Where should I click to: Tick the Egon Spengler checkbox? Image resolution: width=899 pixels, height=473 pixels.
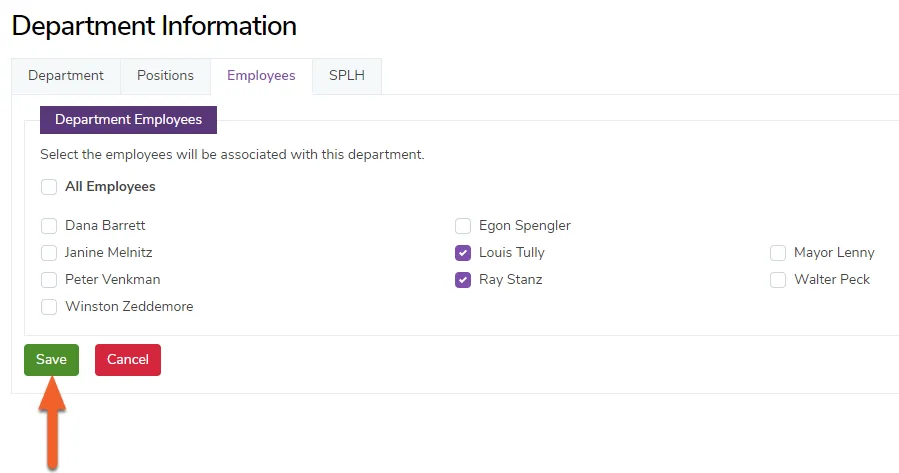463,226
